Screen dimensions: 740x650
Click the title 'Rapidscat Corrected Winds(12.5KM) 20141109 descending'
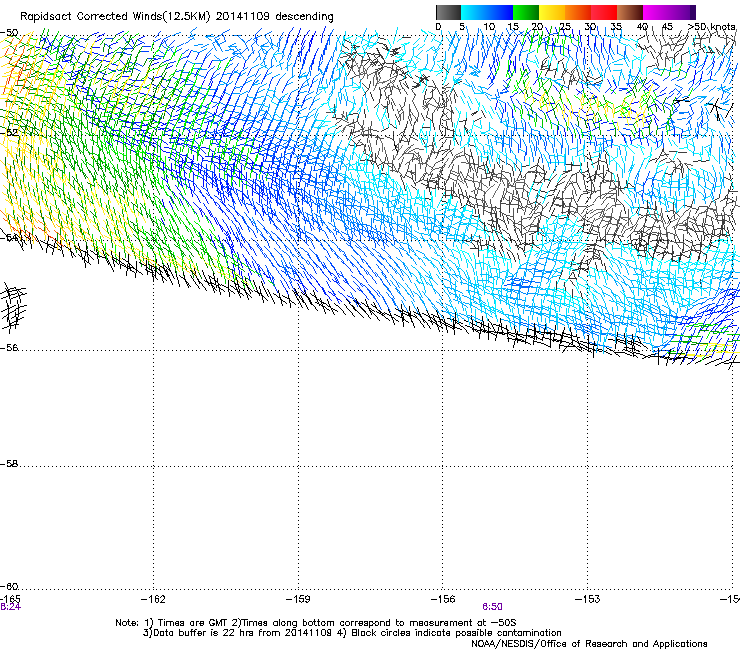177,17
